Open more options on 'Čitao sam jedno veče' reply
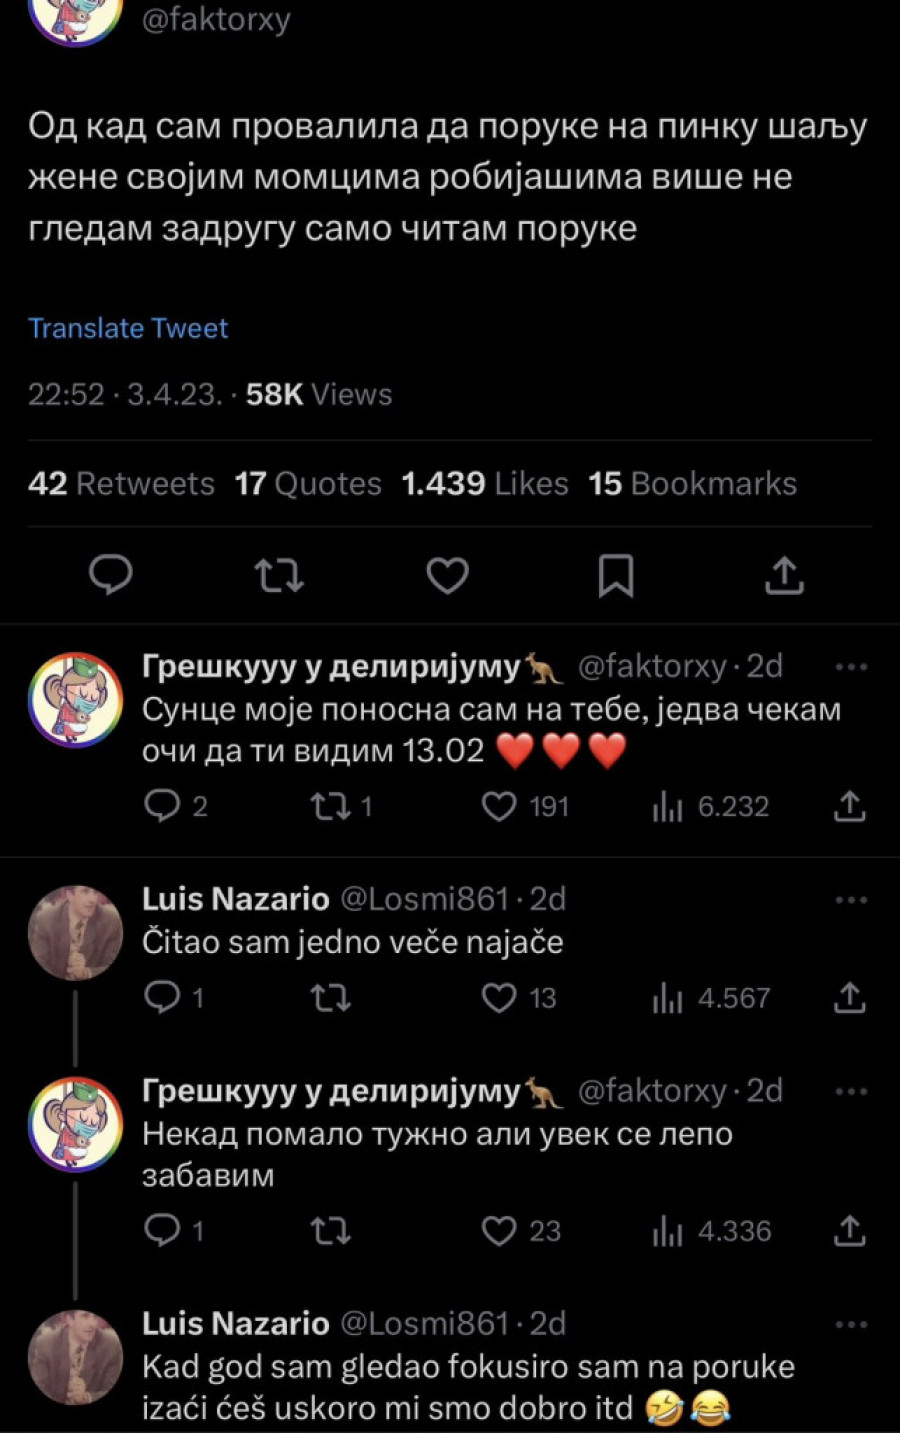Viewport: 900px width, 1433px height. pos(850,900)
